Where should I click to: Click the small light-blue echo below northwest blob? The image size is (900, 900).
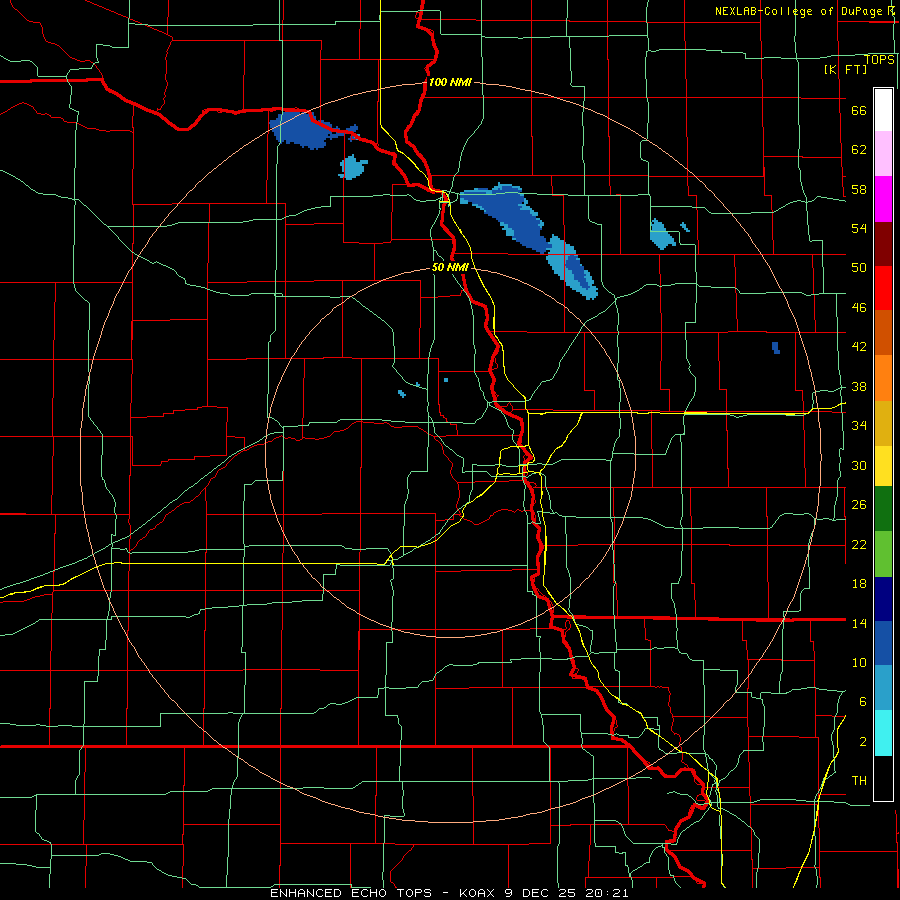[x=352, y=167]
